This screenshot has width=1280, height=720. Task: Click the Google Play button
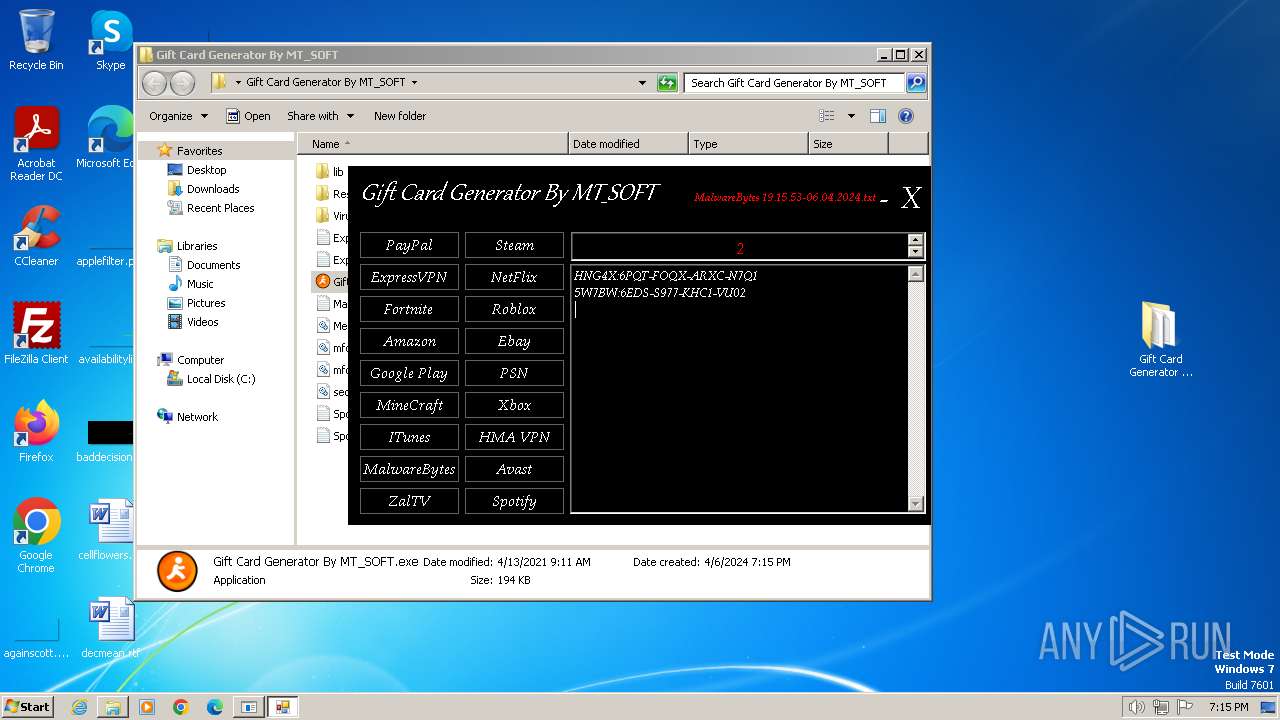pyautogui.click(x=409, y=373)
